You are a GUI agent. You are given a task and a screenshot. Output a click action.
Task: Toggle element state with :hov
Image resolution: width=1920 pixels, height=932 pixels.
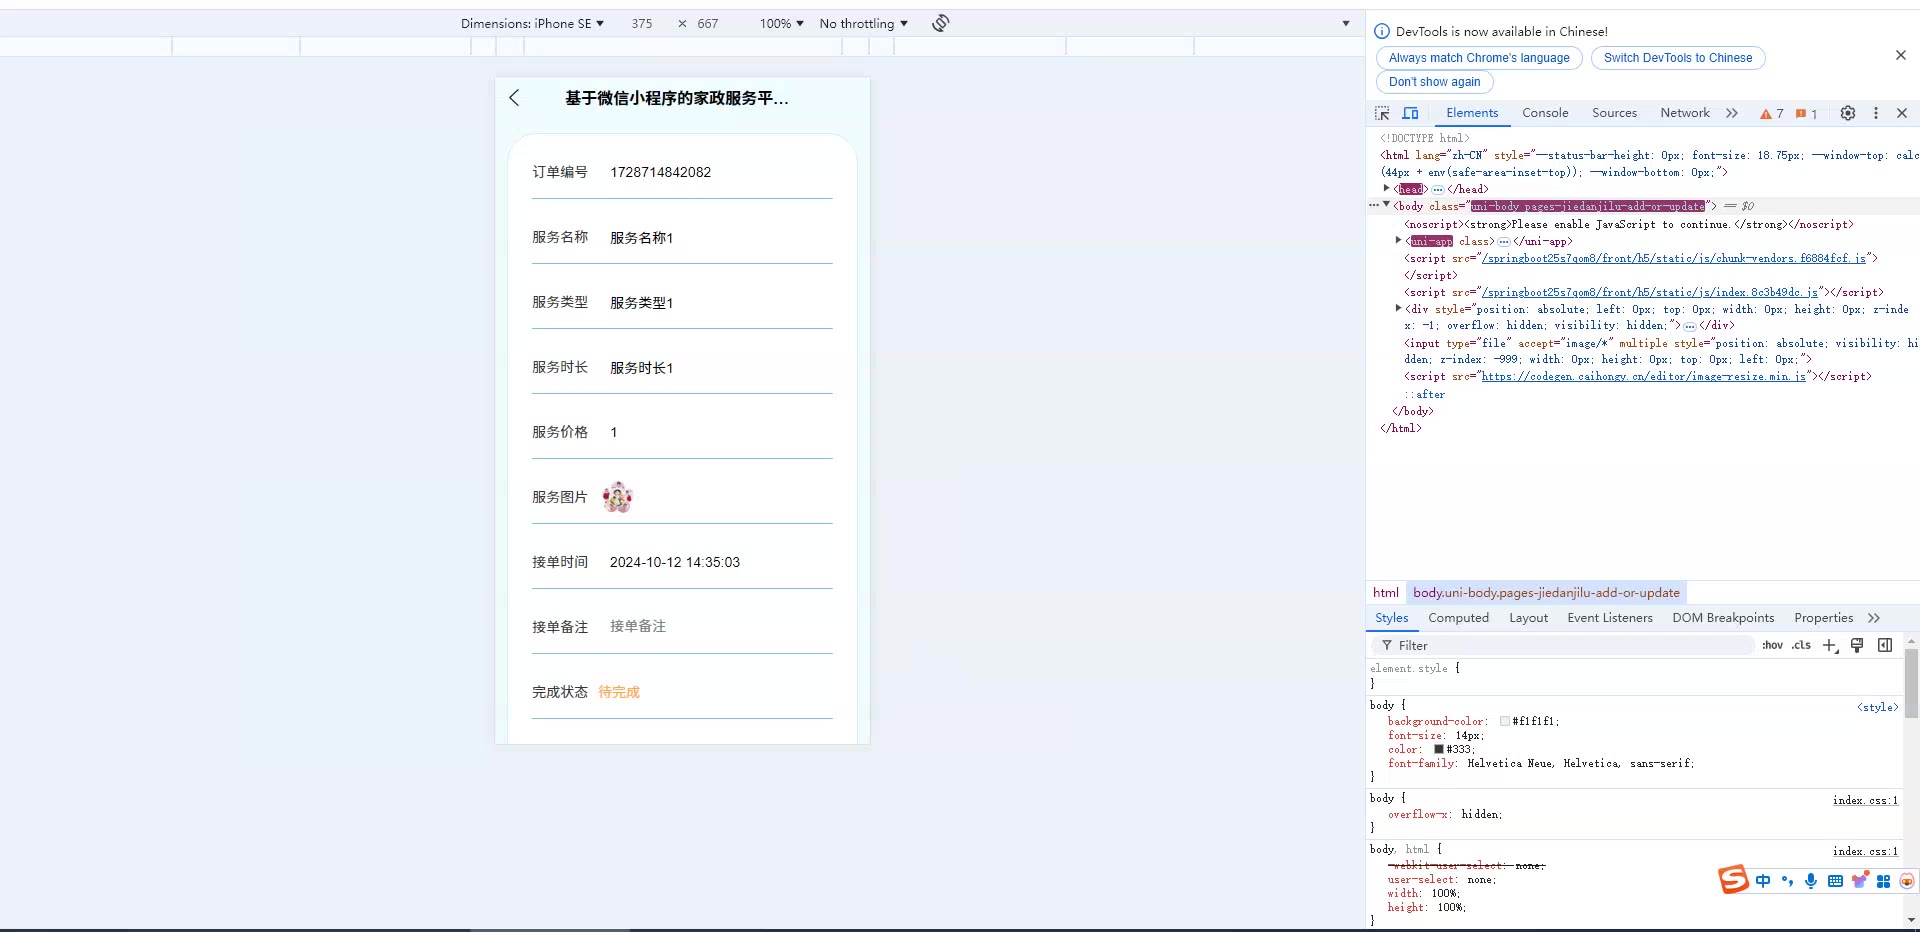coord(1772,646)
